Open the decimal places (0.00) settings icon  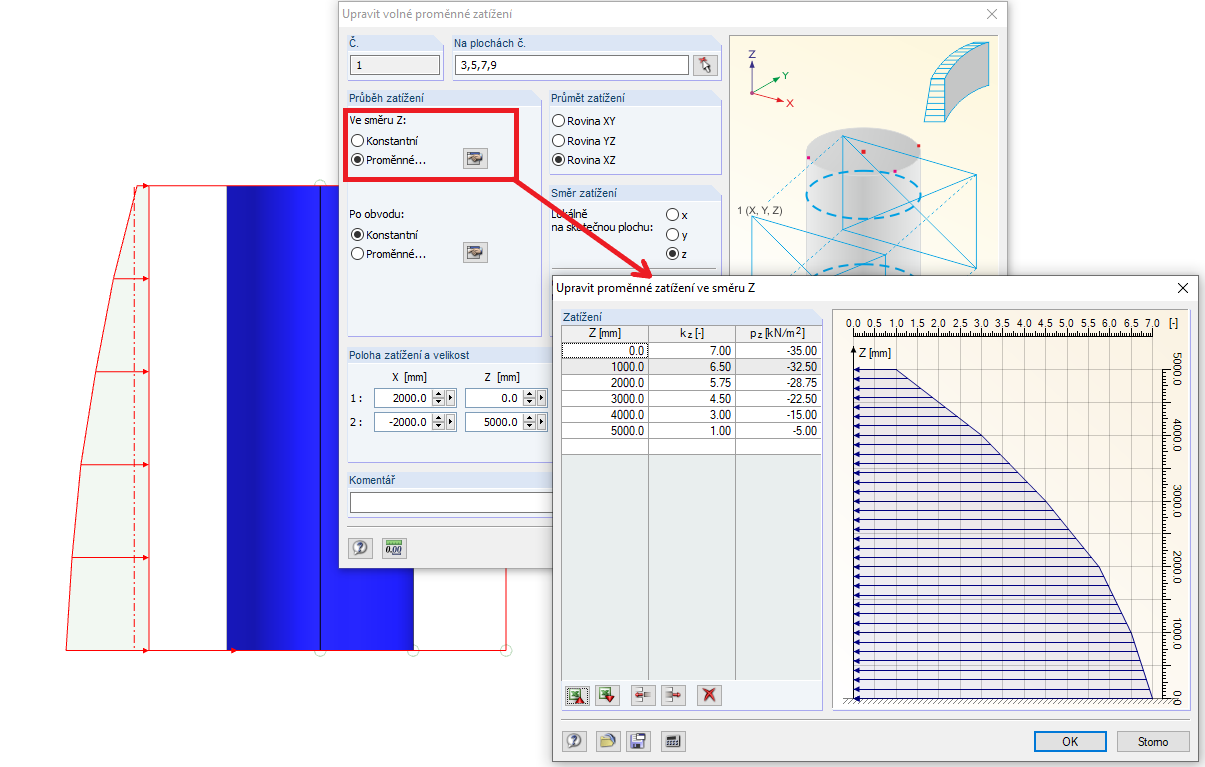pyautogui.click(x=394, y=547)
